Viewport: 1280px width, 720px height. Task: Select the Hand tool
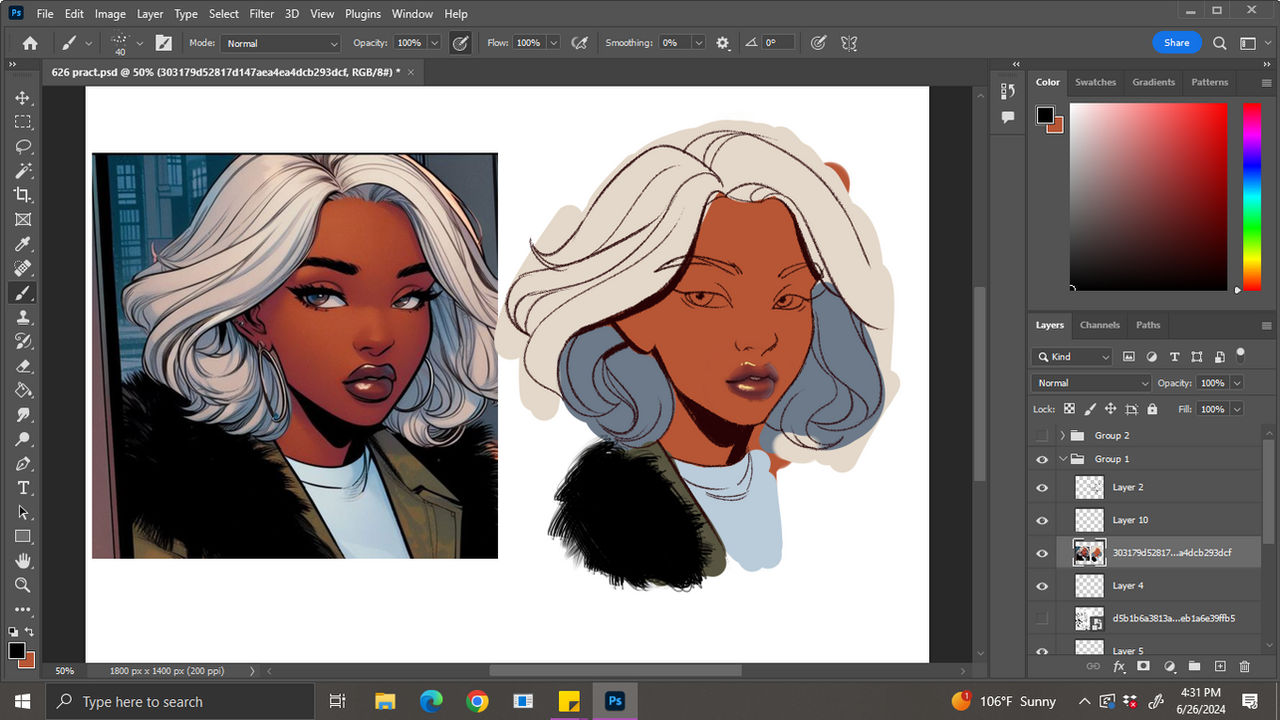click(22, 561)
